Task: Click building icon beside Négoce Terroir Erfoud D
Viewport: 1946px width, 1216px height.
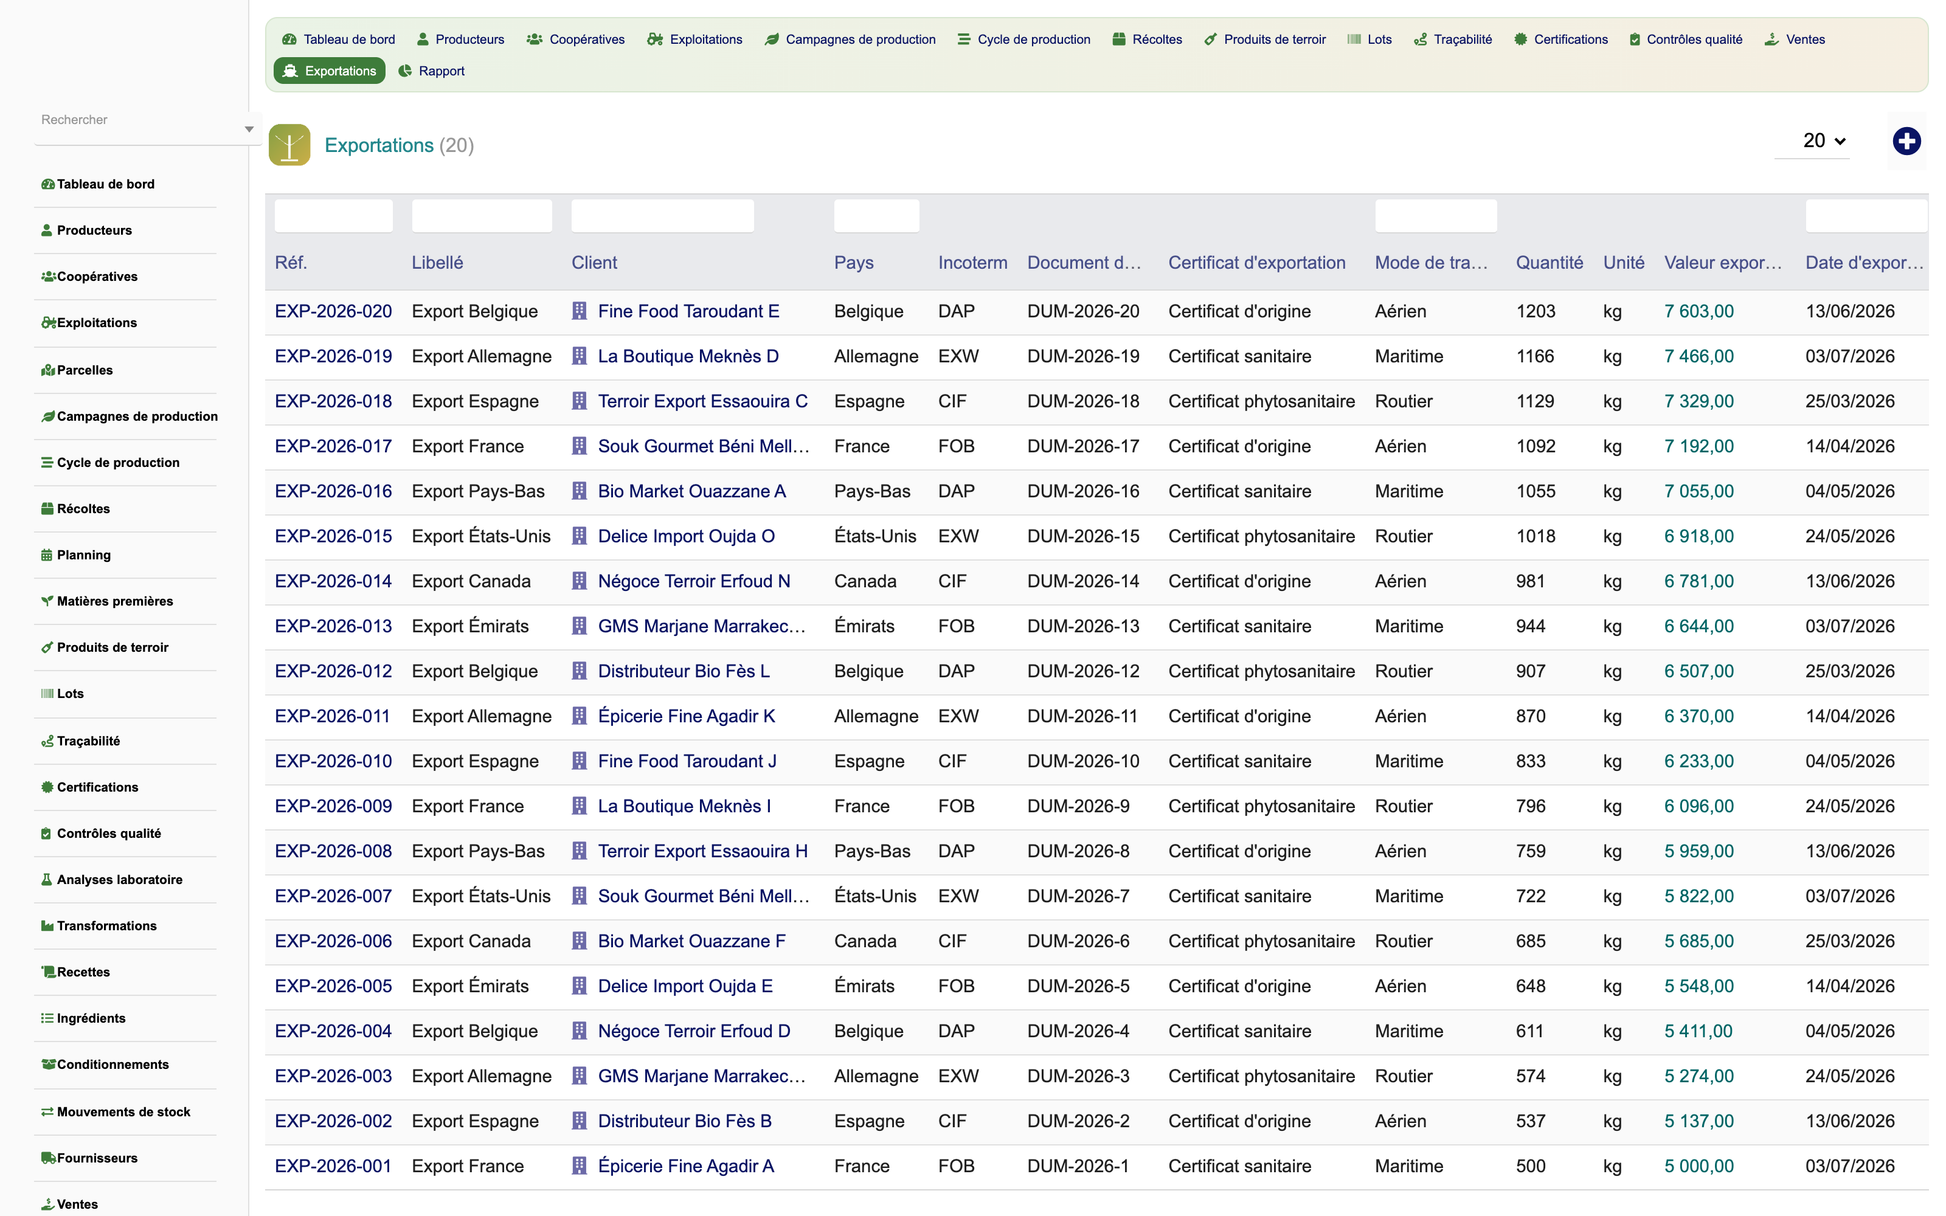Action: pyautogui.click(x=579, y=1031)
